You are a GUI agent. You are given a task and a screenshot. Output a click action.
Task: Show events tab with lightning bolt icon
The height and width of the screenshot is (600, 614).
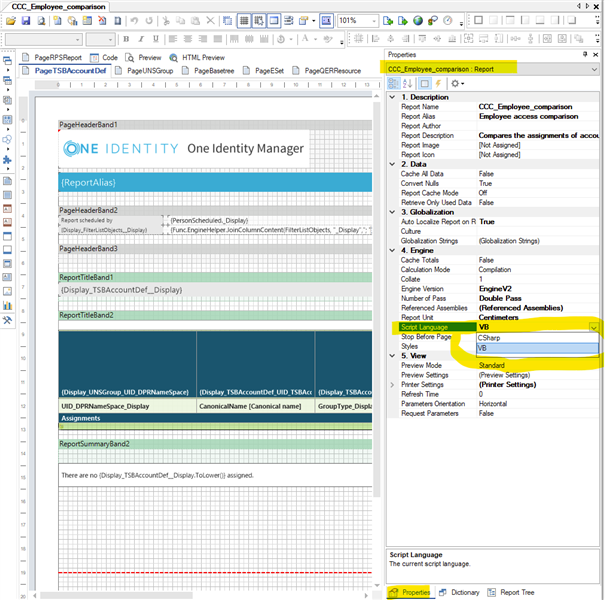tap(438, 83)
